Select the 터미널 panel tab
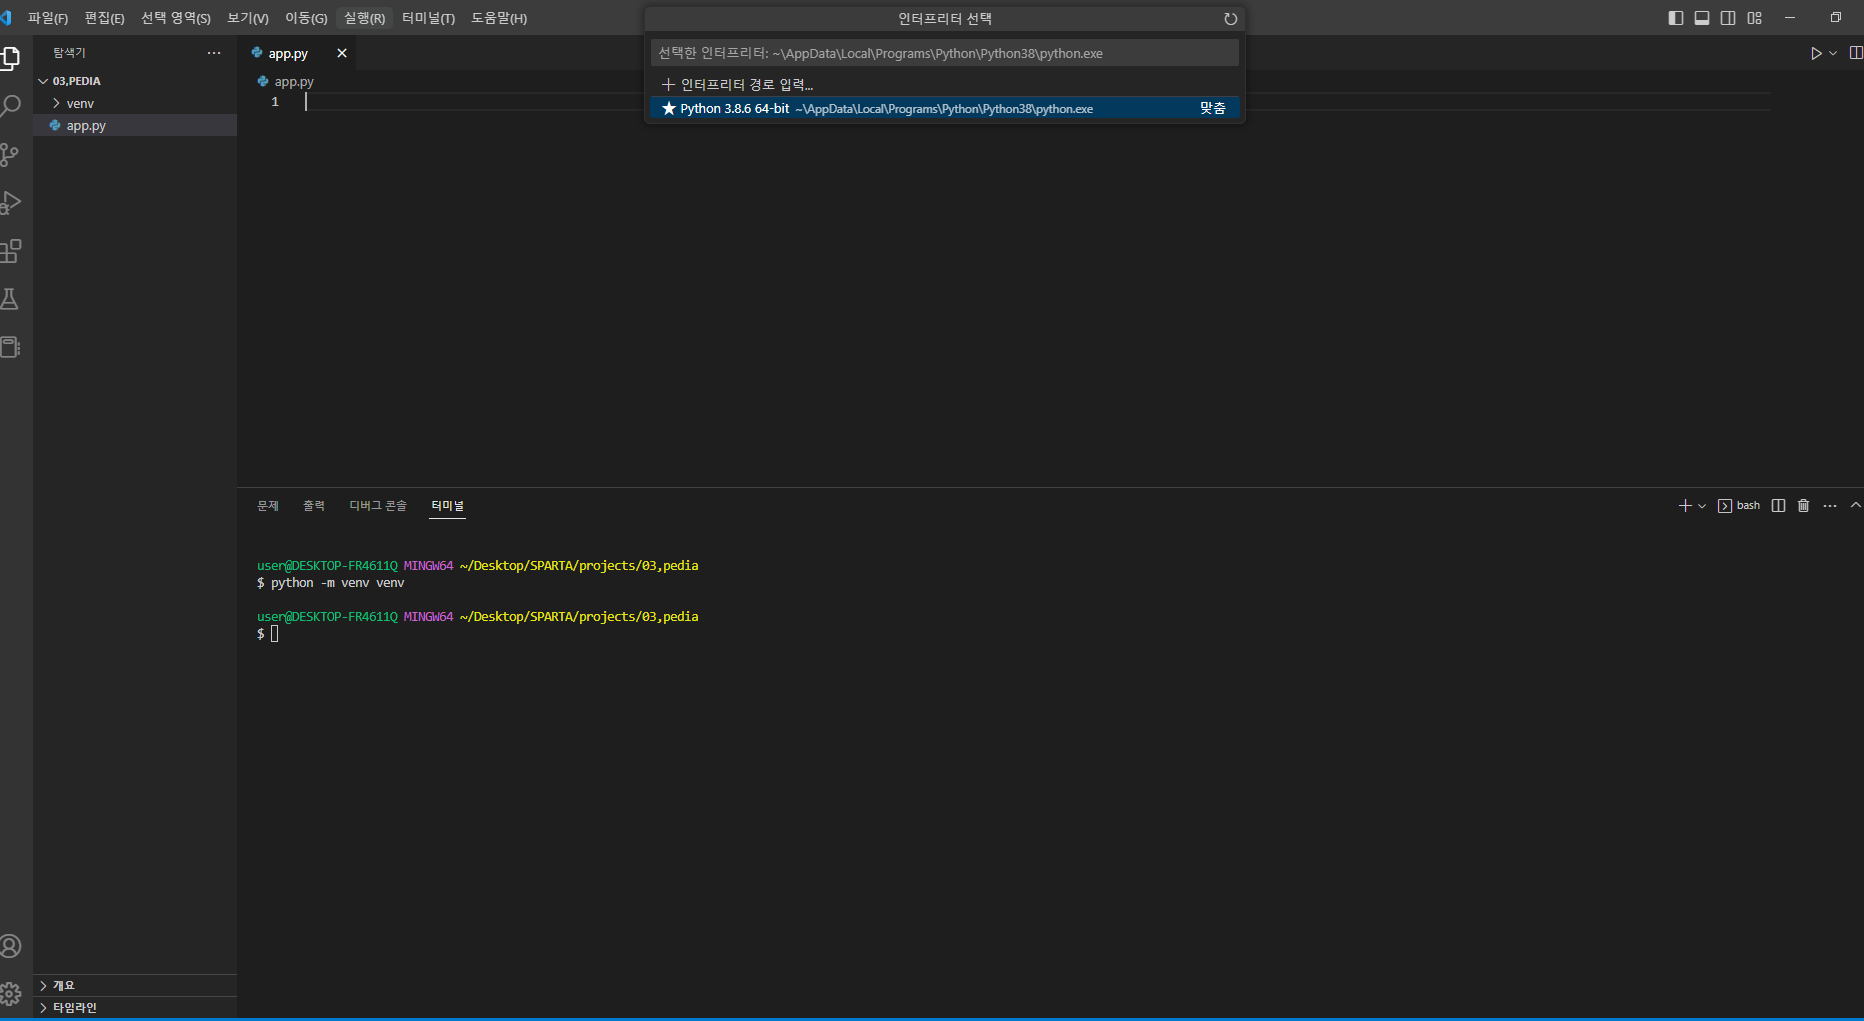Image resolution: width=1864 pixels, height=1021 pixels. [448, 506]
